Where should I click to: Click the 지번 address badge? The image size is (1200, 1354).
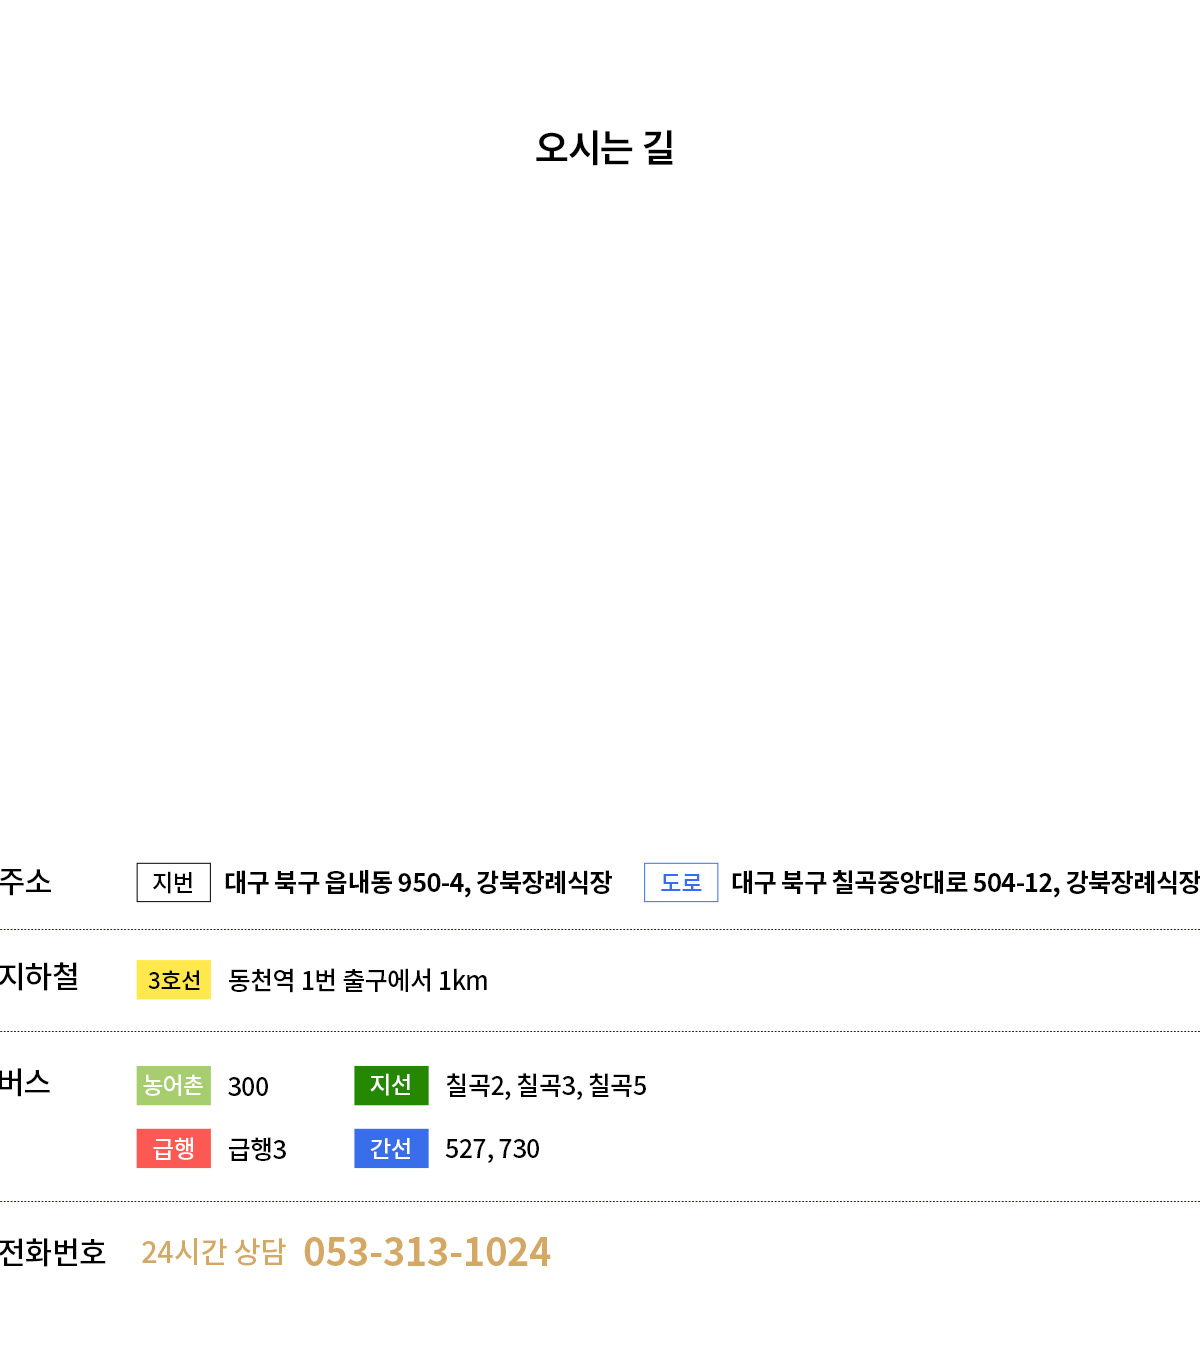click(x=174, y=882)
